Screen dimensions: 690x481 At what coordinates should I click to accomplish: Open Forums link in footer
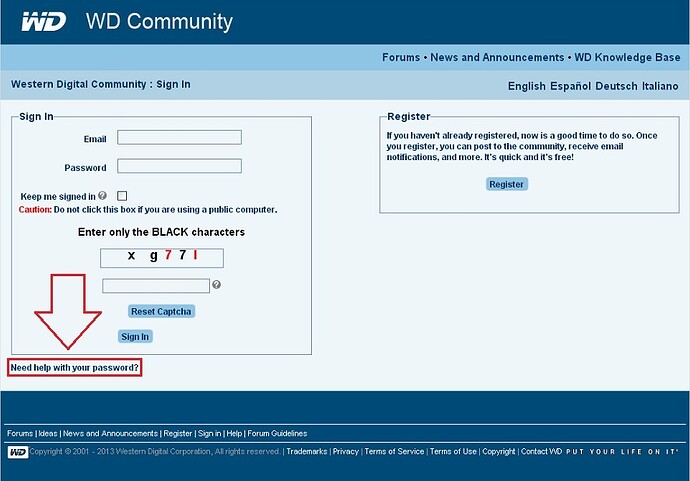point(20,433)
